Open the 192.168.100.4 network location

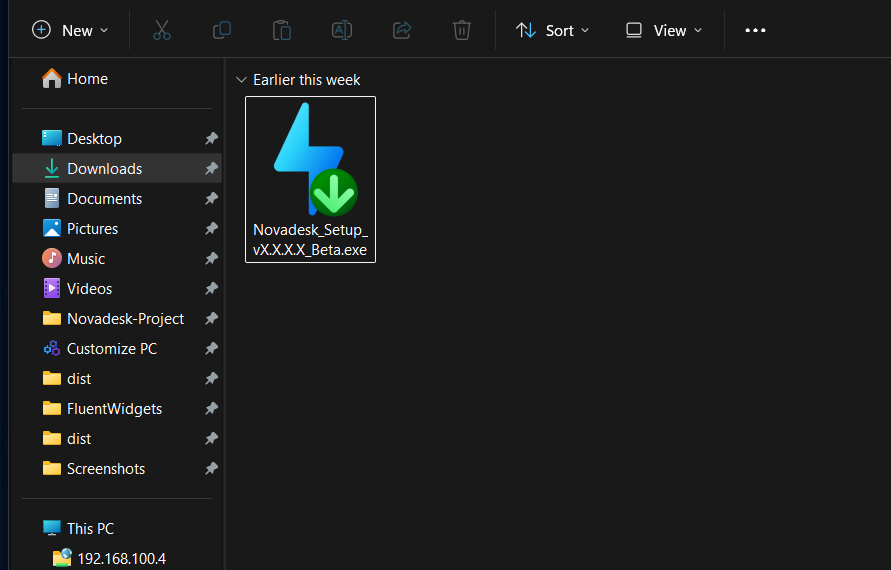pyautogui.click(x=117, y=558)
